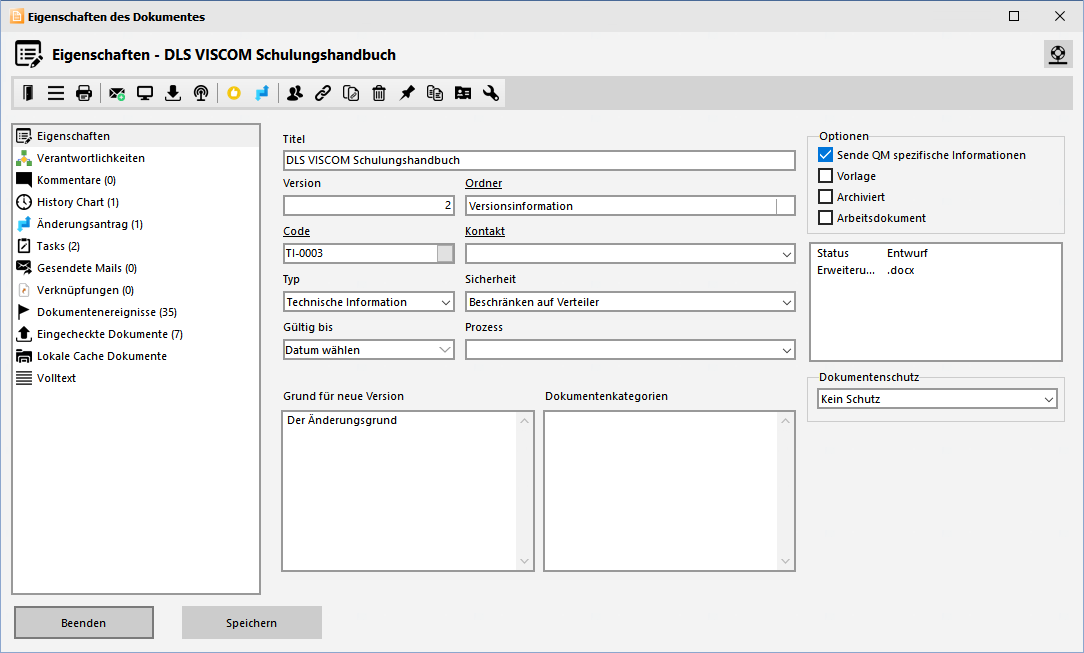Click Speichern button
The height and width of the screenshot is (653, 1084).
click(x=252, y=623)
